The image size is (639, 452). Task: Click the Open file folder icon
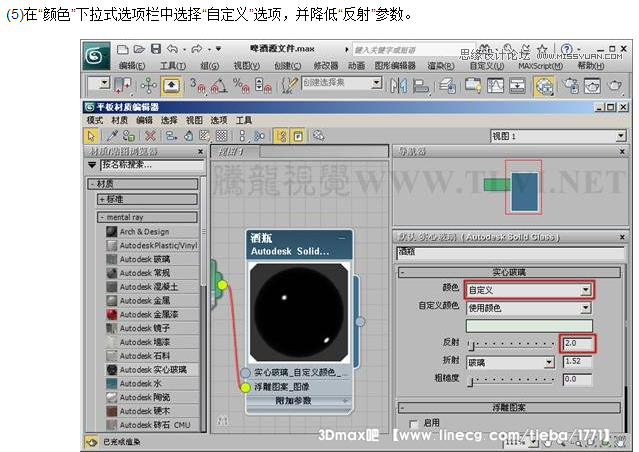tap(139, 49)
